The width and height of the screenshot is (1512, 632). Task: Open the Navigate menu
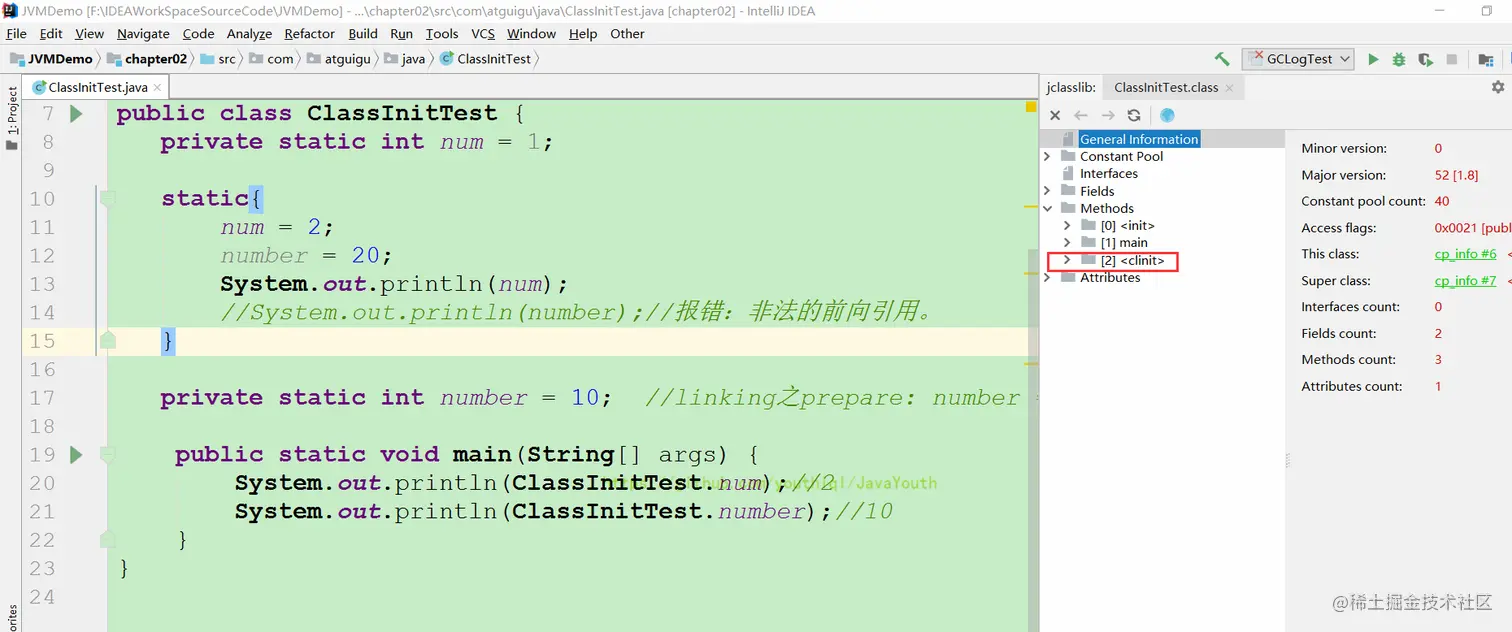143,33
